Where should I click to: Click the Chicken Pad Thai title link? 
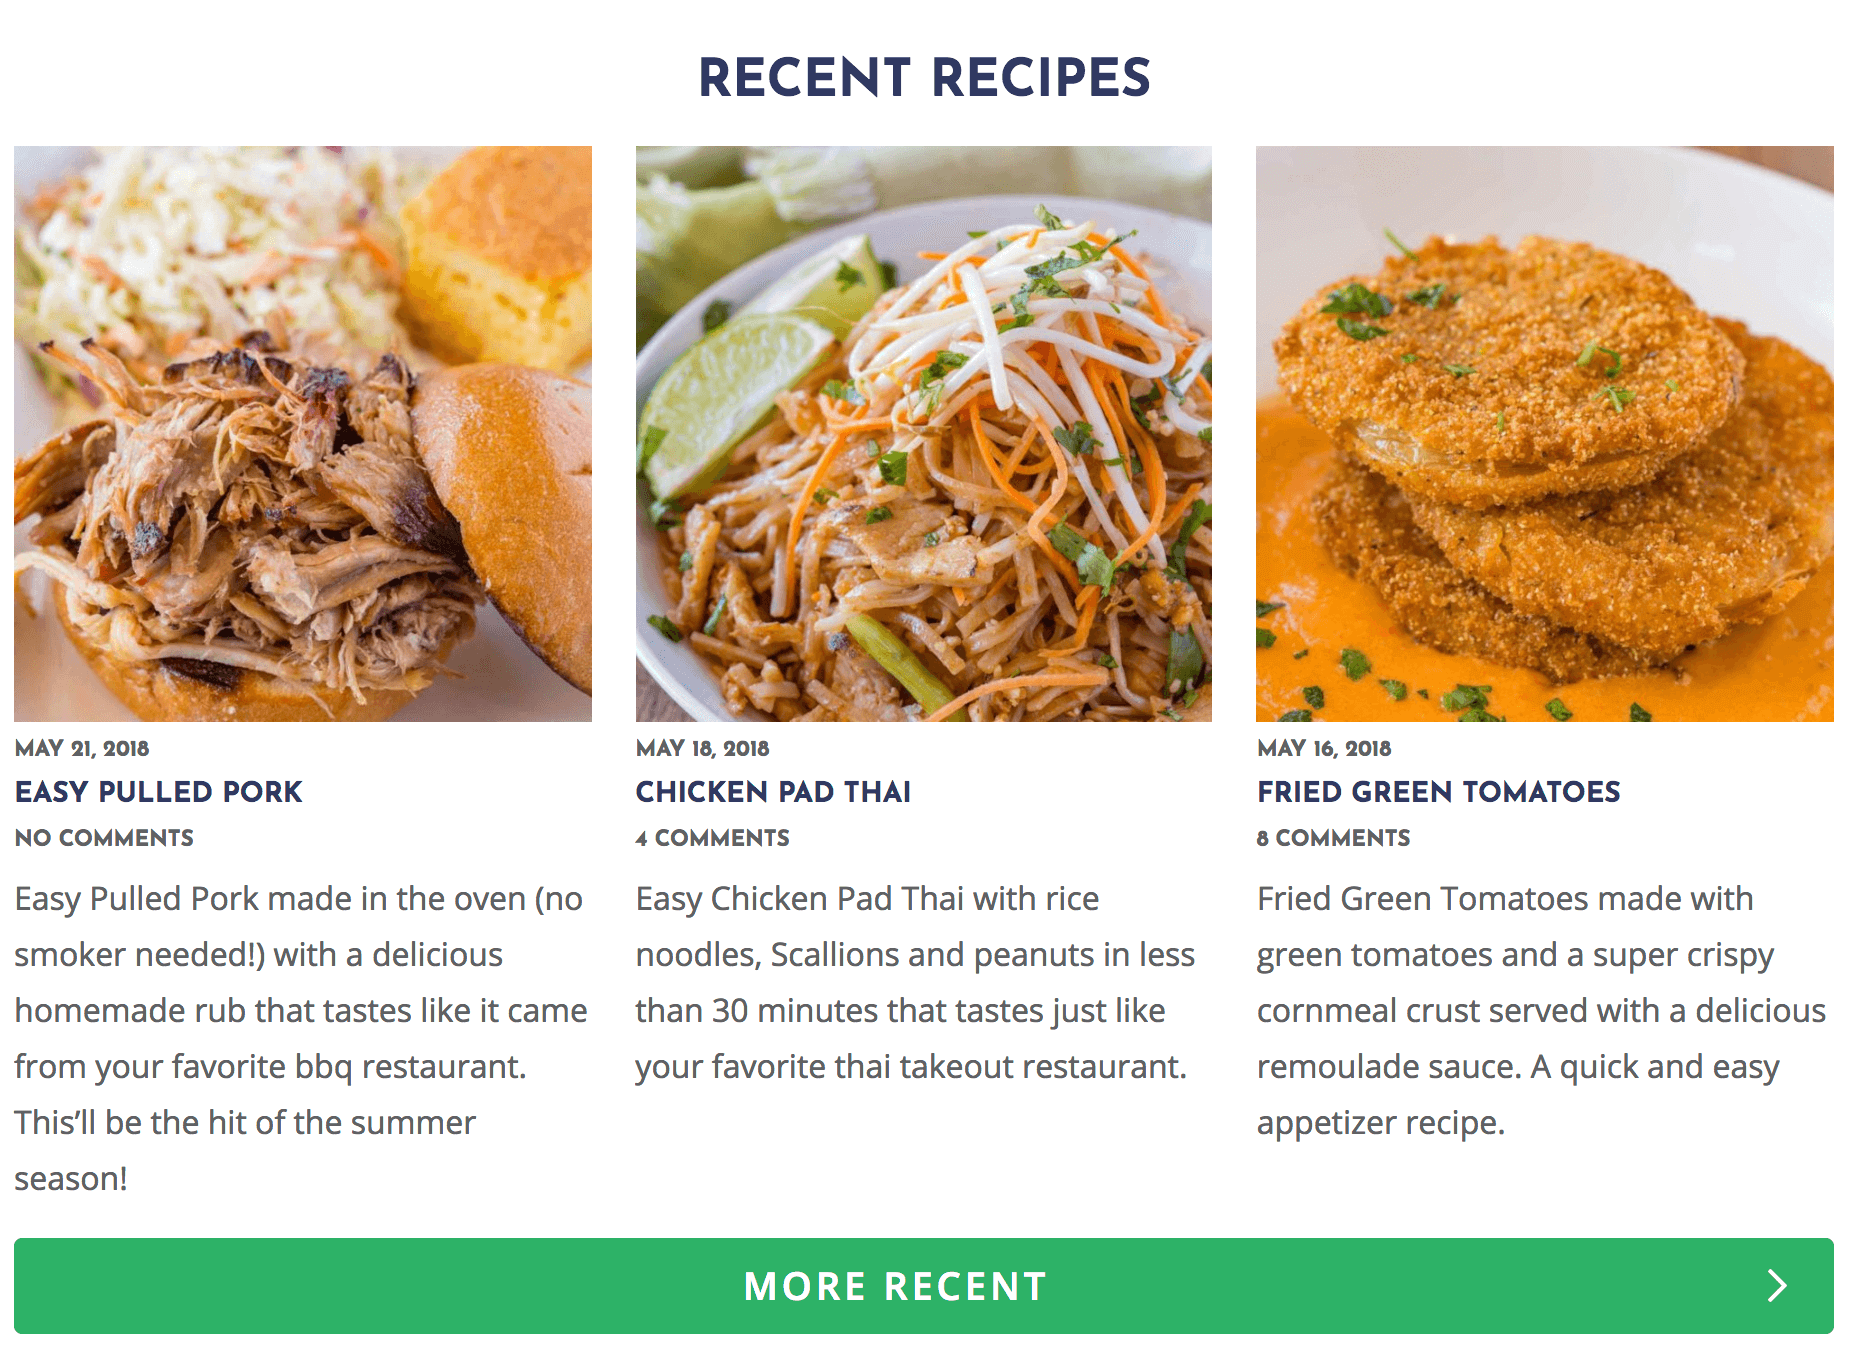(773, 792)
